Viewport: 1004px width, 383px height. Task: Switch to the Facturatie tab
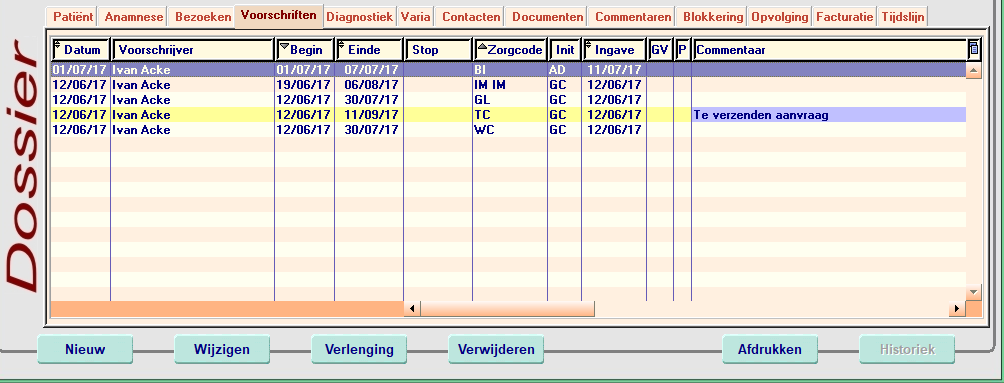pos(845,17)
